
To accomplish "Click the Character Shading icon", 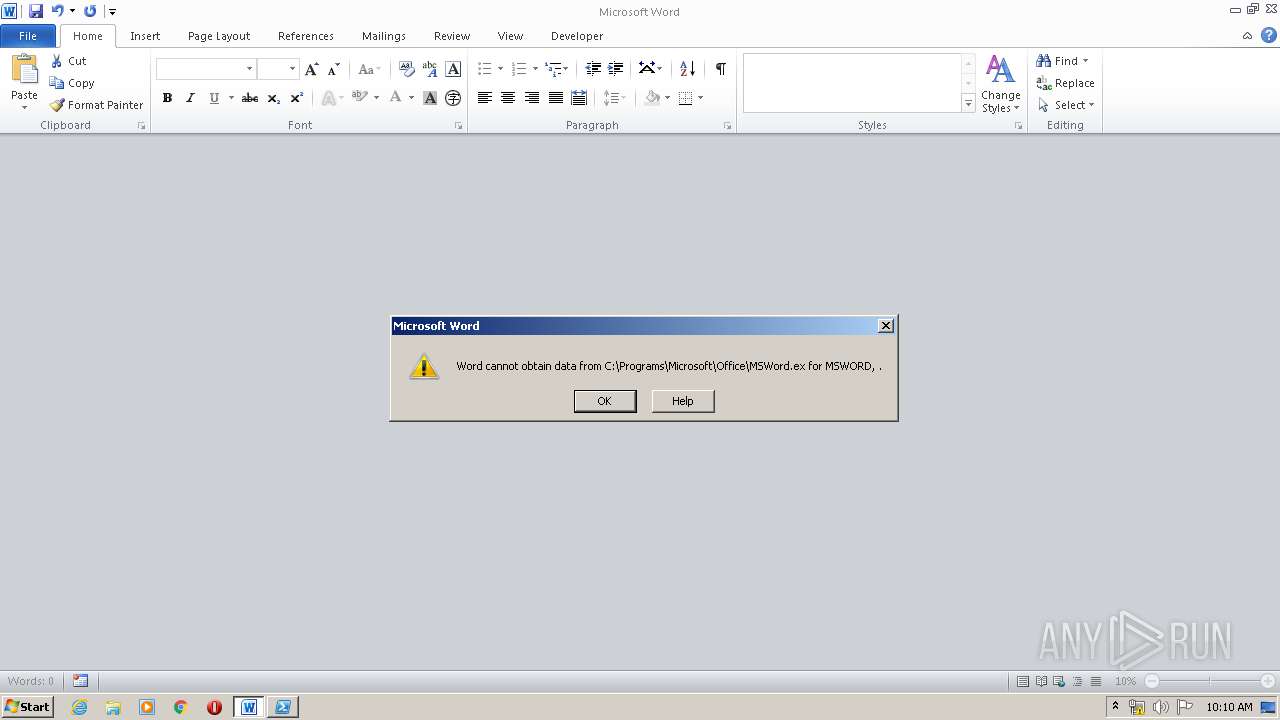I will point(430,98).
